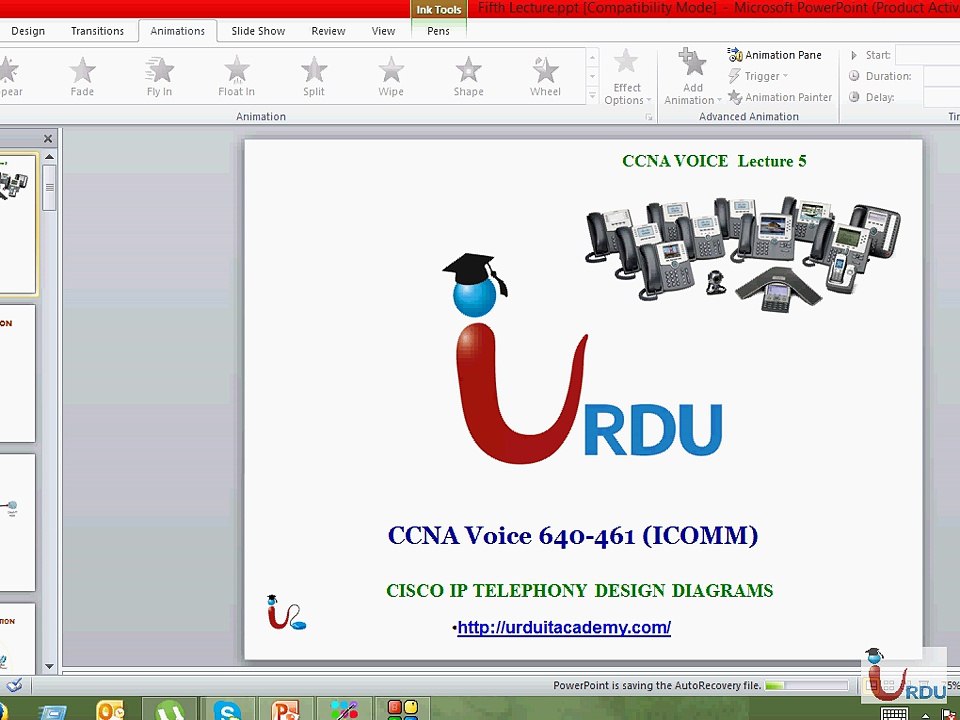The image size is (960, 720).
Task: Open the Add Animation gallery
Action: (x=692, y=77)
